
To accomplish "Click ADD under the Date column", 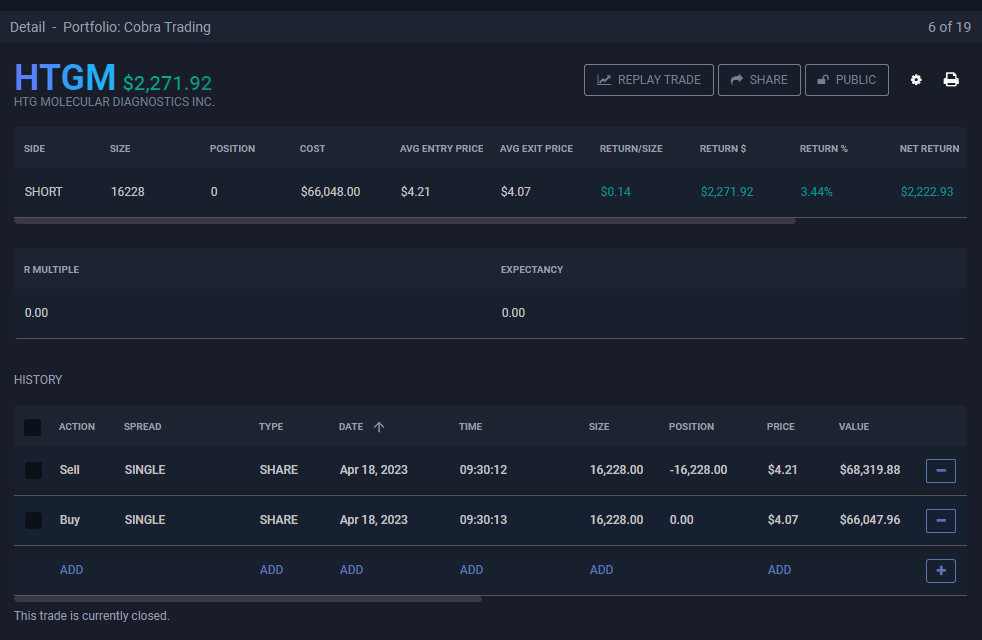I will pos(351,570).
